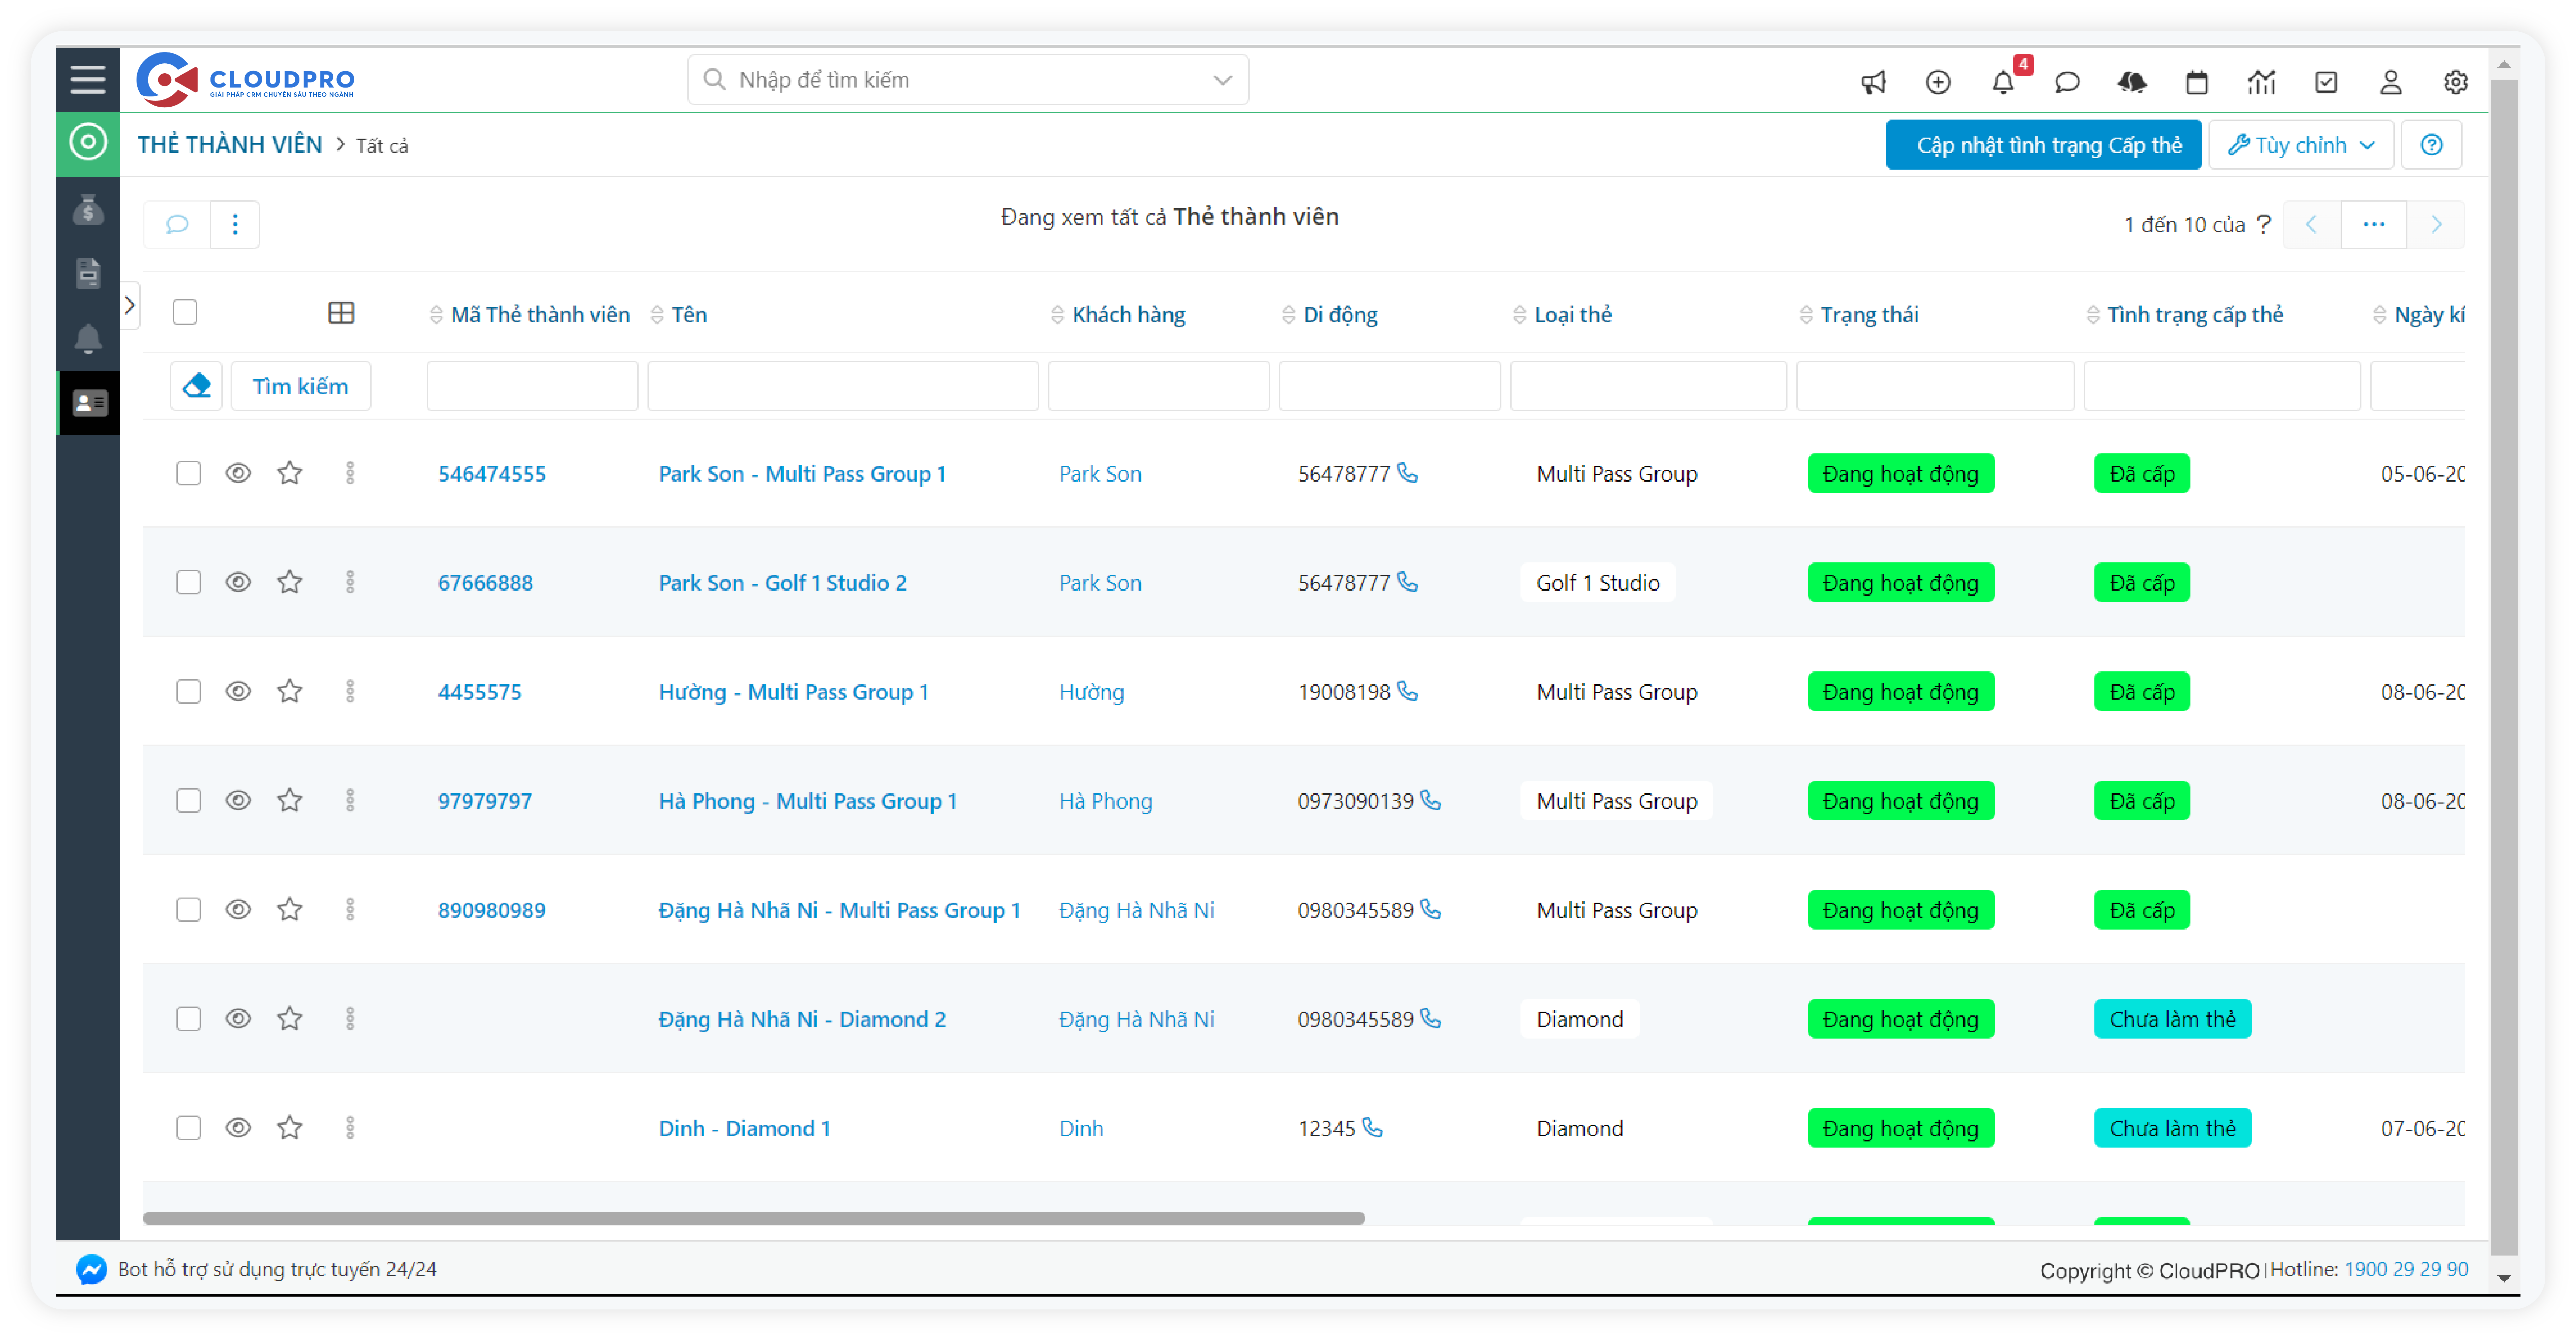The image size is (2576, 1339).
Task: Open the calendar icon in header
Action: [2197, 82]
